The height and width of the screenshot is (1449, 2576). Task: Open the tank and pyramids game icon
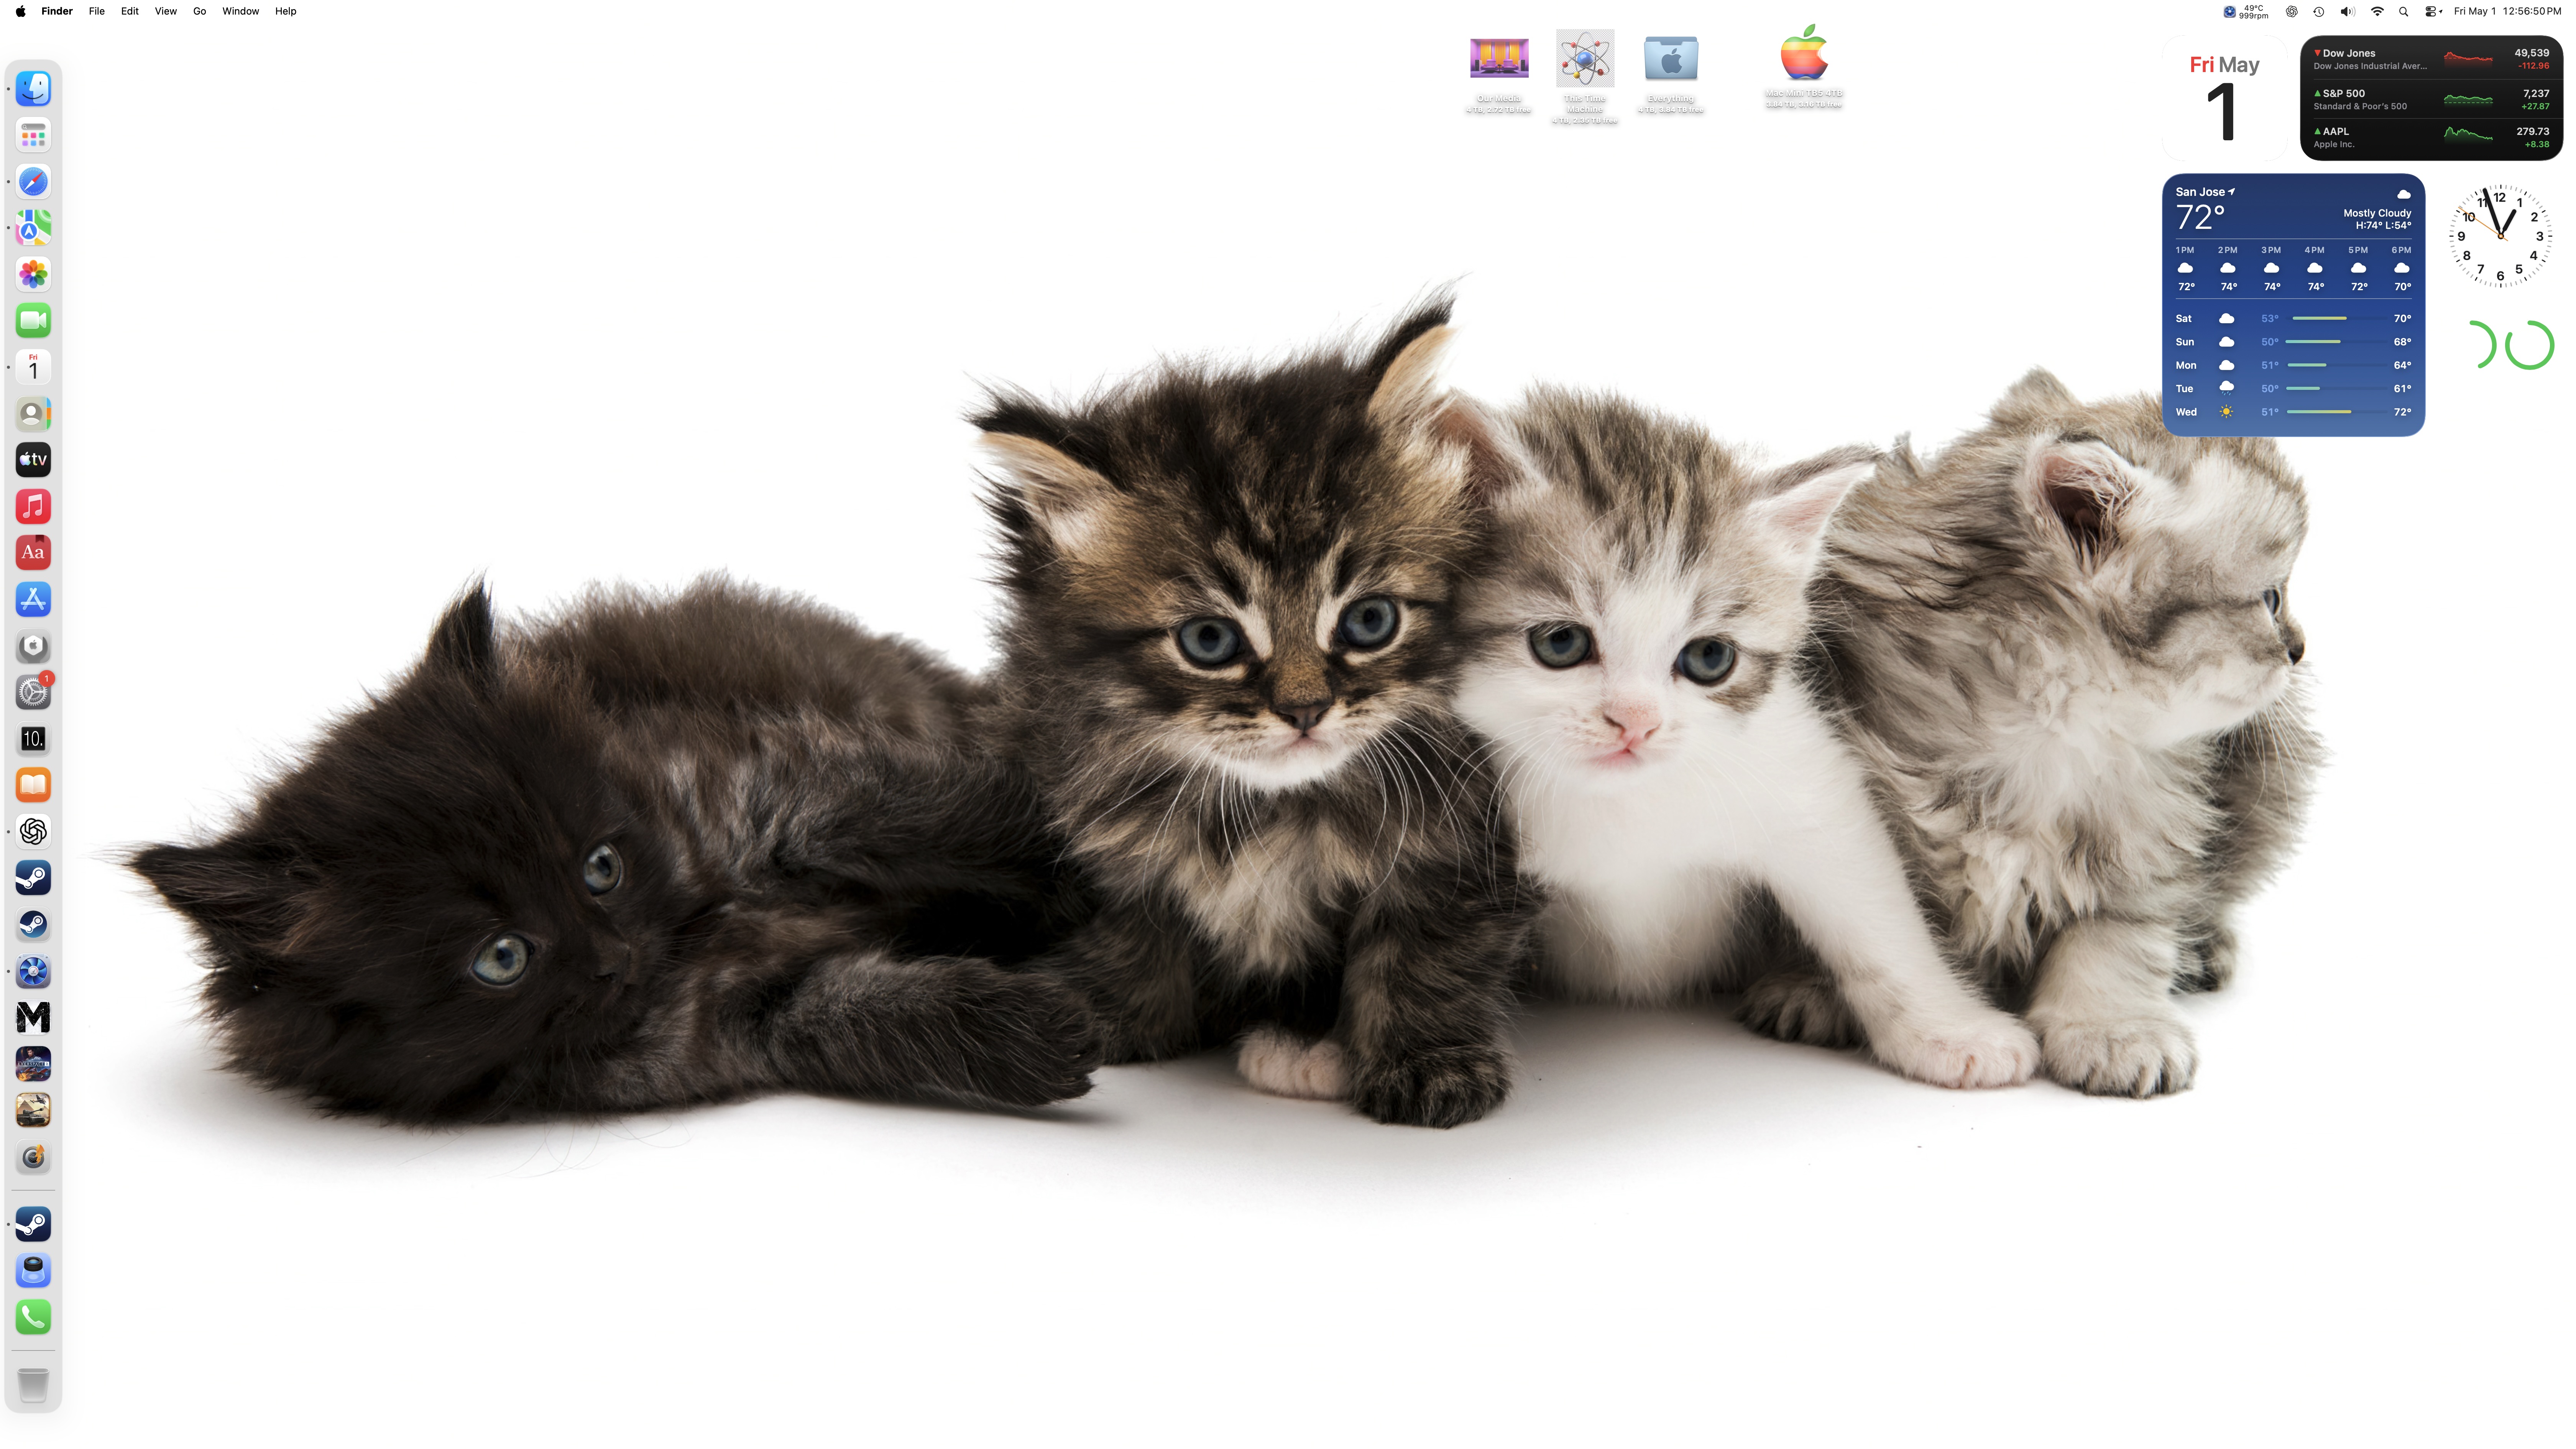click(x=33, y=1110)
